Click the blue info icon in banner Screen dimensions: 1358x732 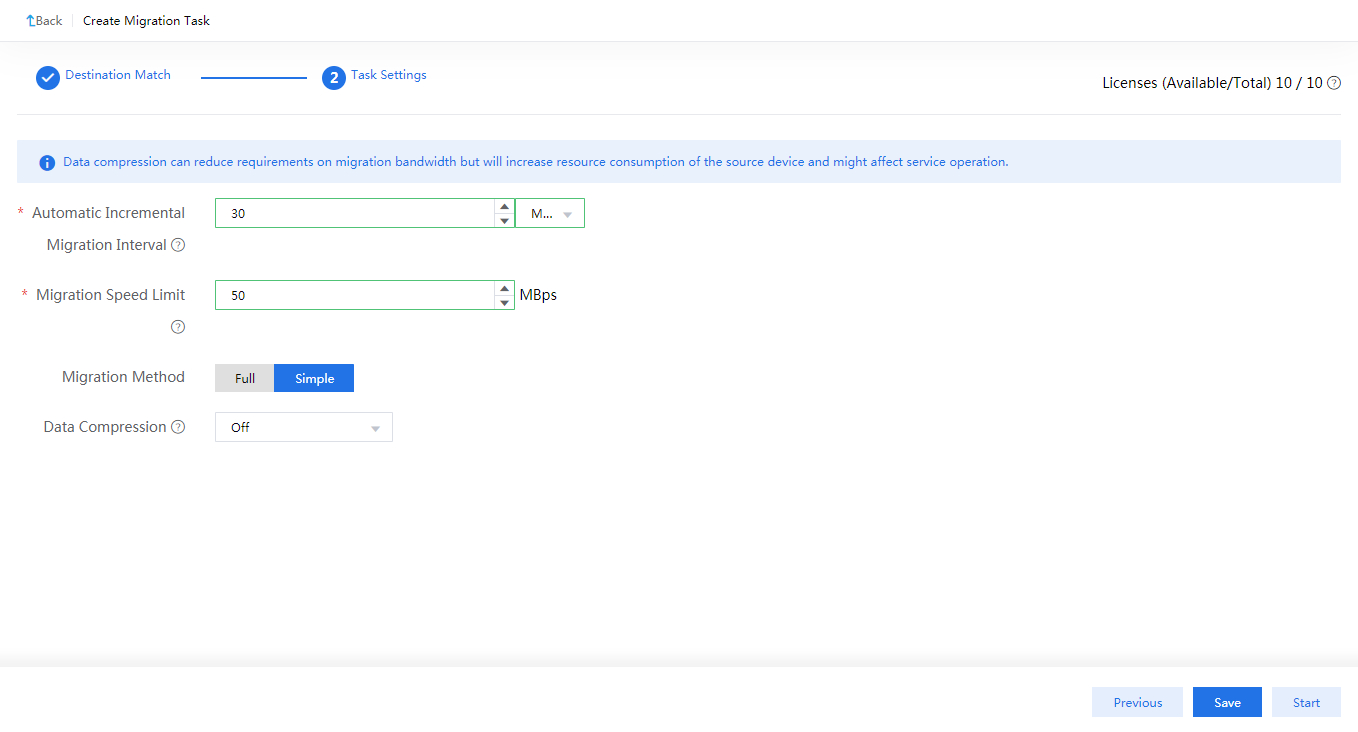point(47,162)
